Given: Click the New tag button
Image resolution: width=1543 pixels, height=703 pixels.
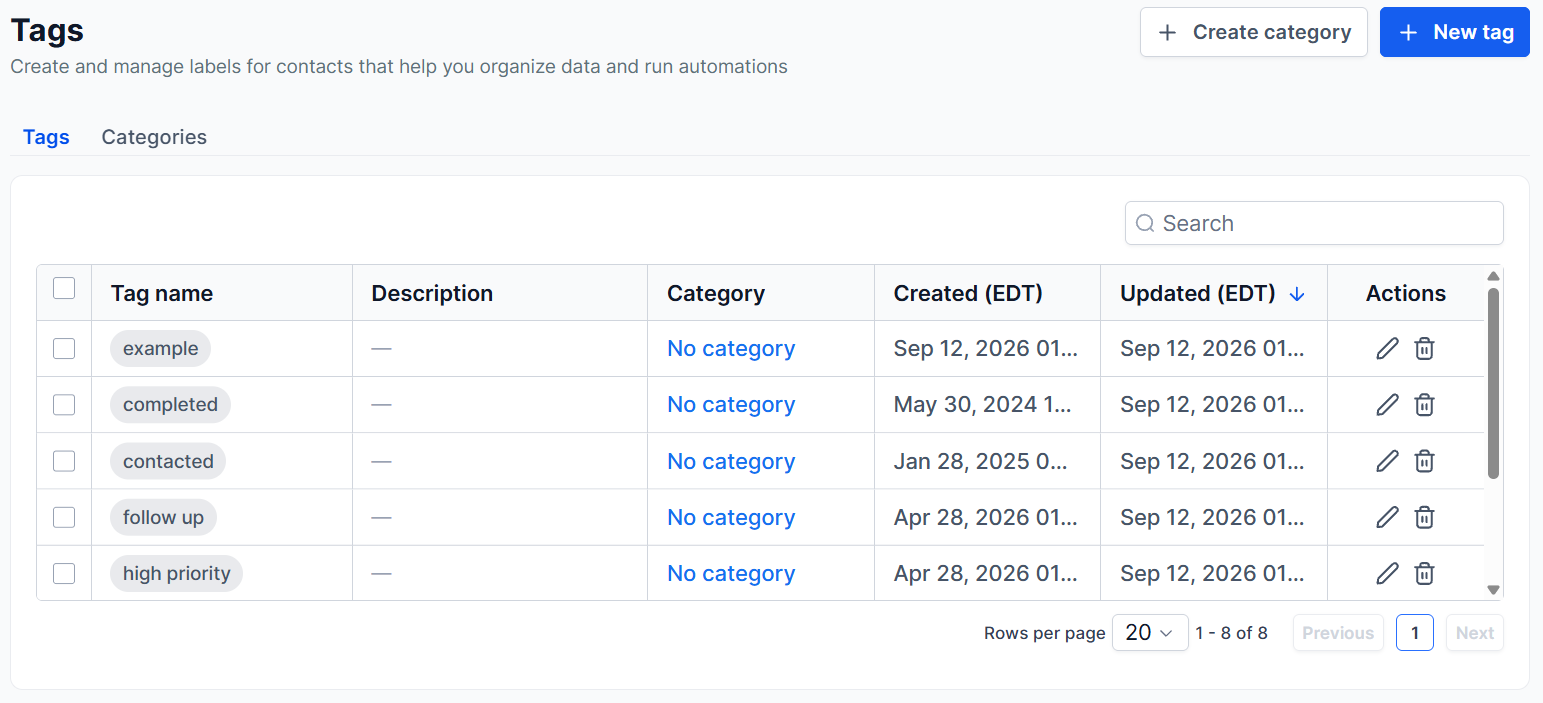Looking at the screenshot, I should pyautogui.click(x=1455, y=32).
